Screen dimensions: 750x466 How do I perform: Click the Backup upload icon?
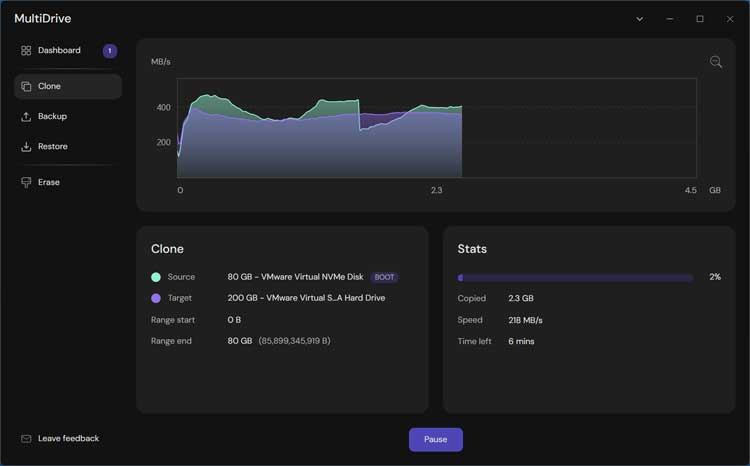pos(26,117)
